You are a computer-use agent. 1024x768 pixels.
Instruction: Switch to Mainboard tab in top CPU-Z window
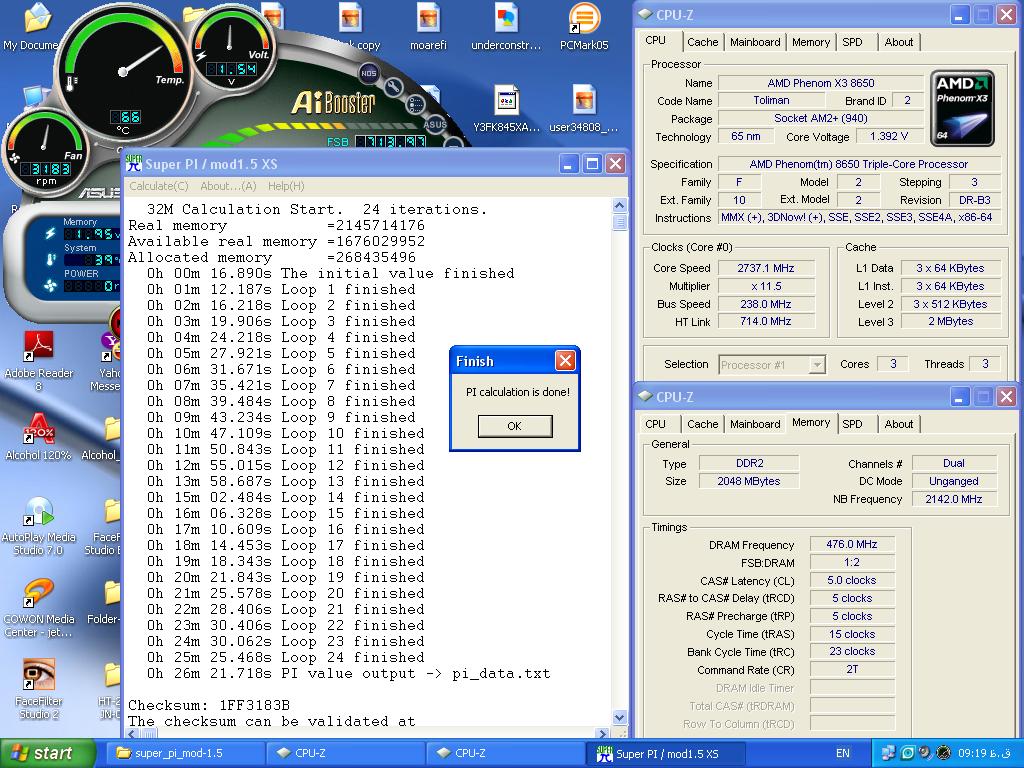tap(755, 42)
